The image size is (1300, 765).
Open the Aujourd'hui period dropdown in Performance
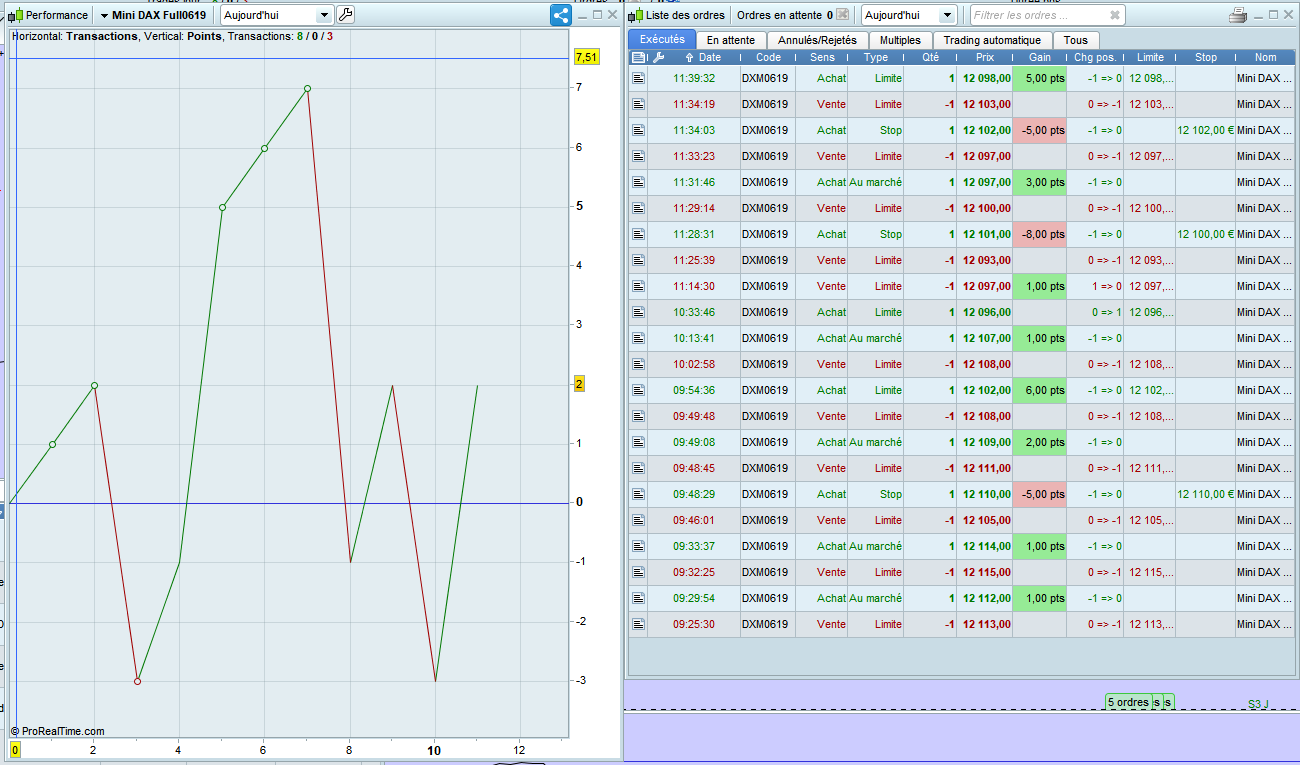pos(324,15)
